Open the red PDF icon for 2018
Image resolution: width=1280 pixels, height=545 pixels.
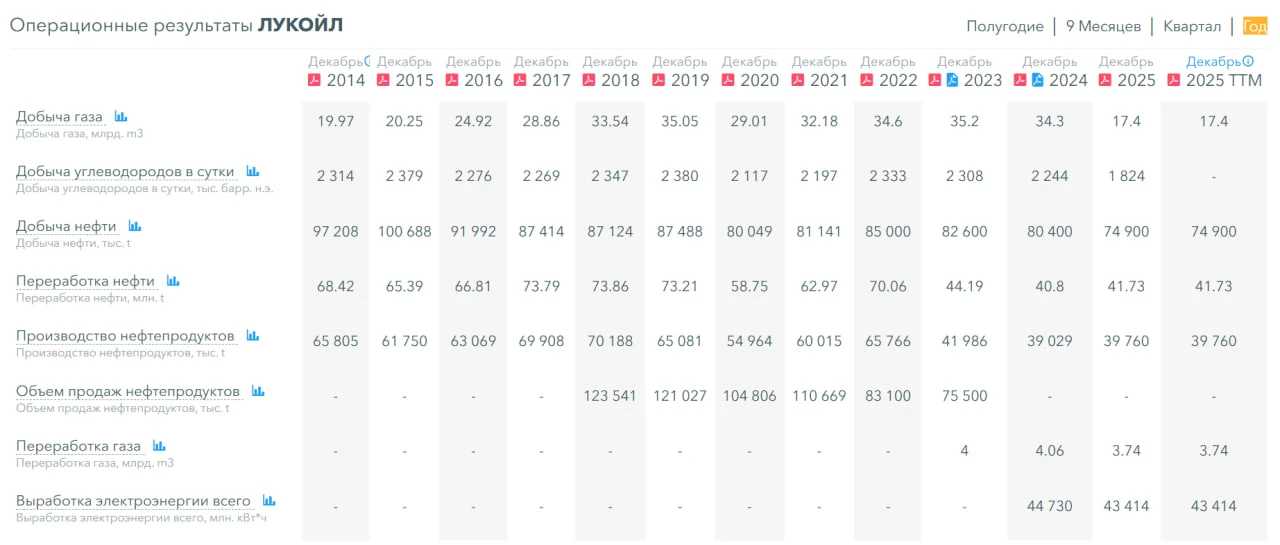click(x=589, y=80)
